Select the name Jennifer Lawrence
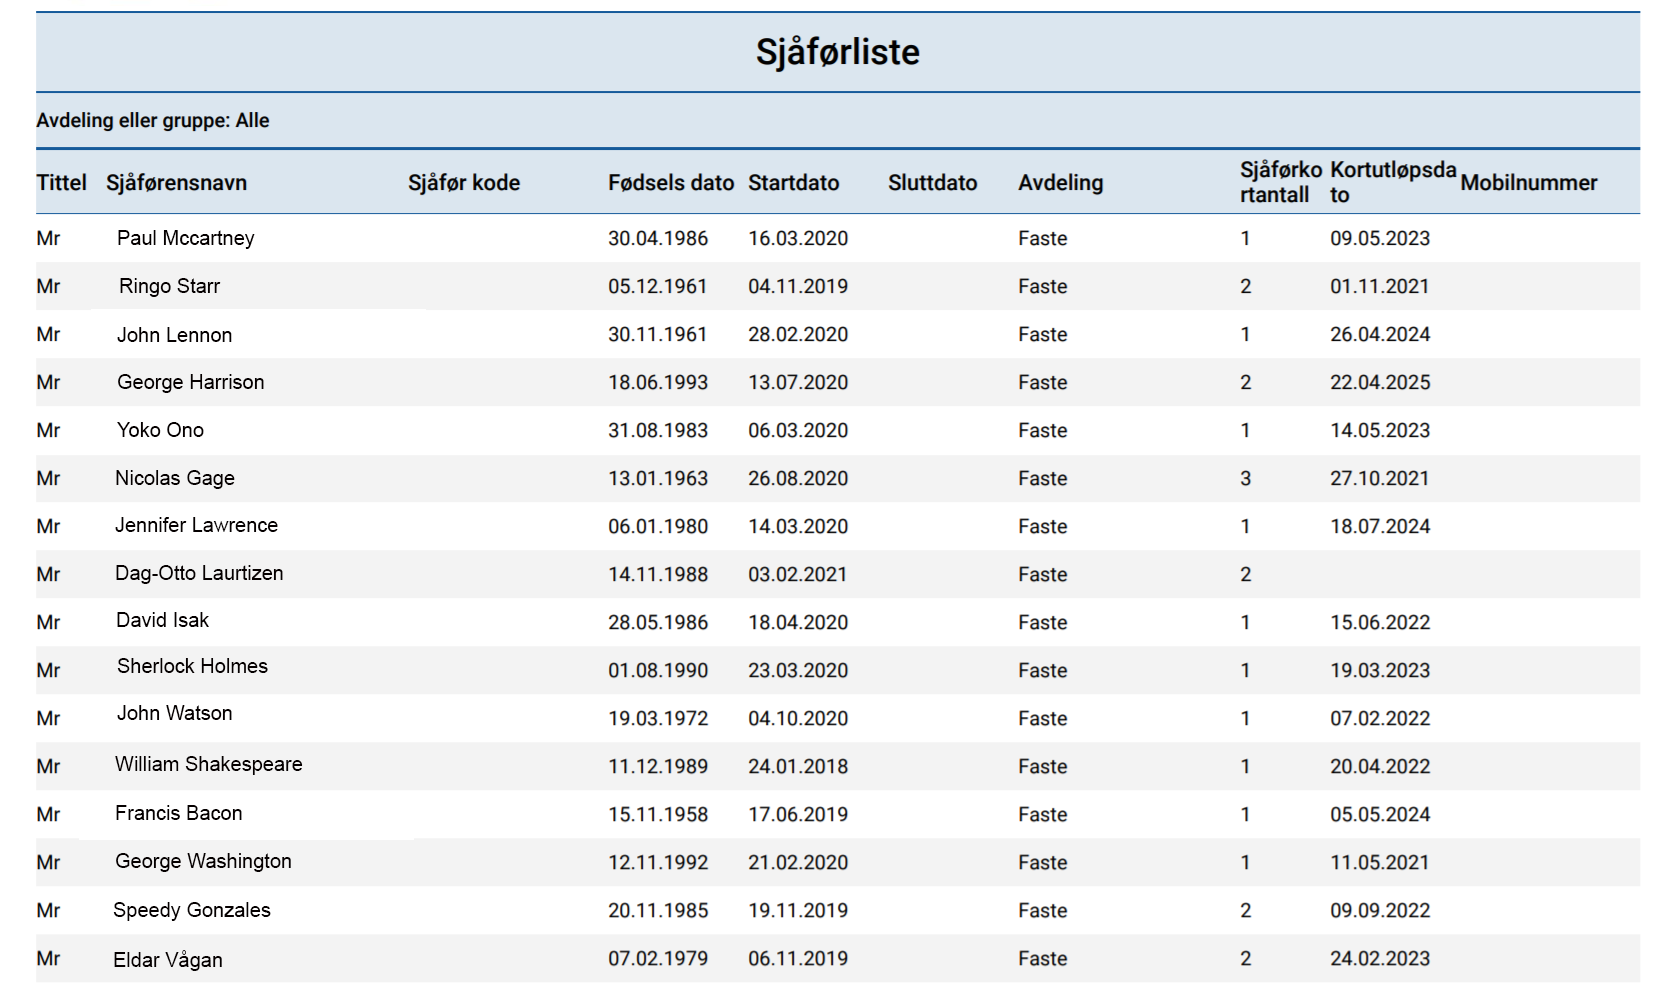 click(x=196, y=525)
